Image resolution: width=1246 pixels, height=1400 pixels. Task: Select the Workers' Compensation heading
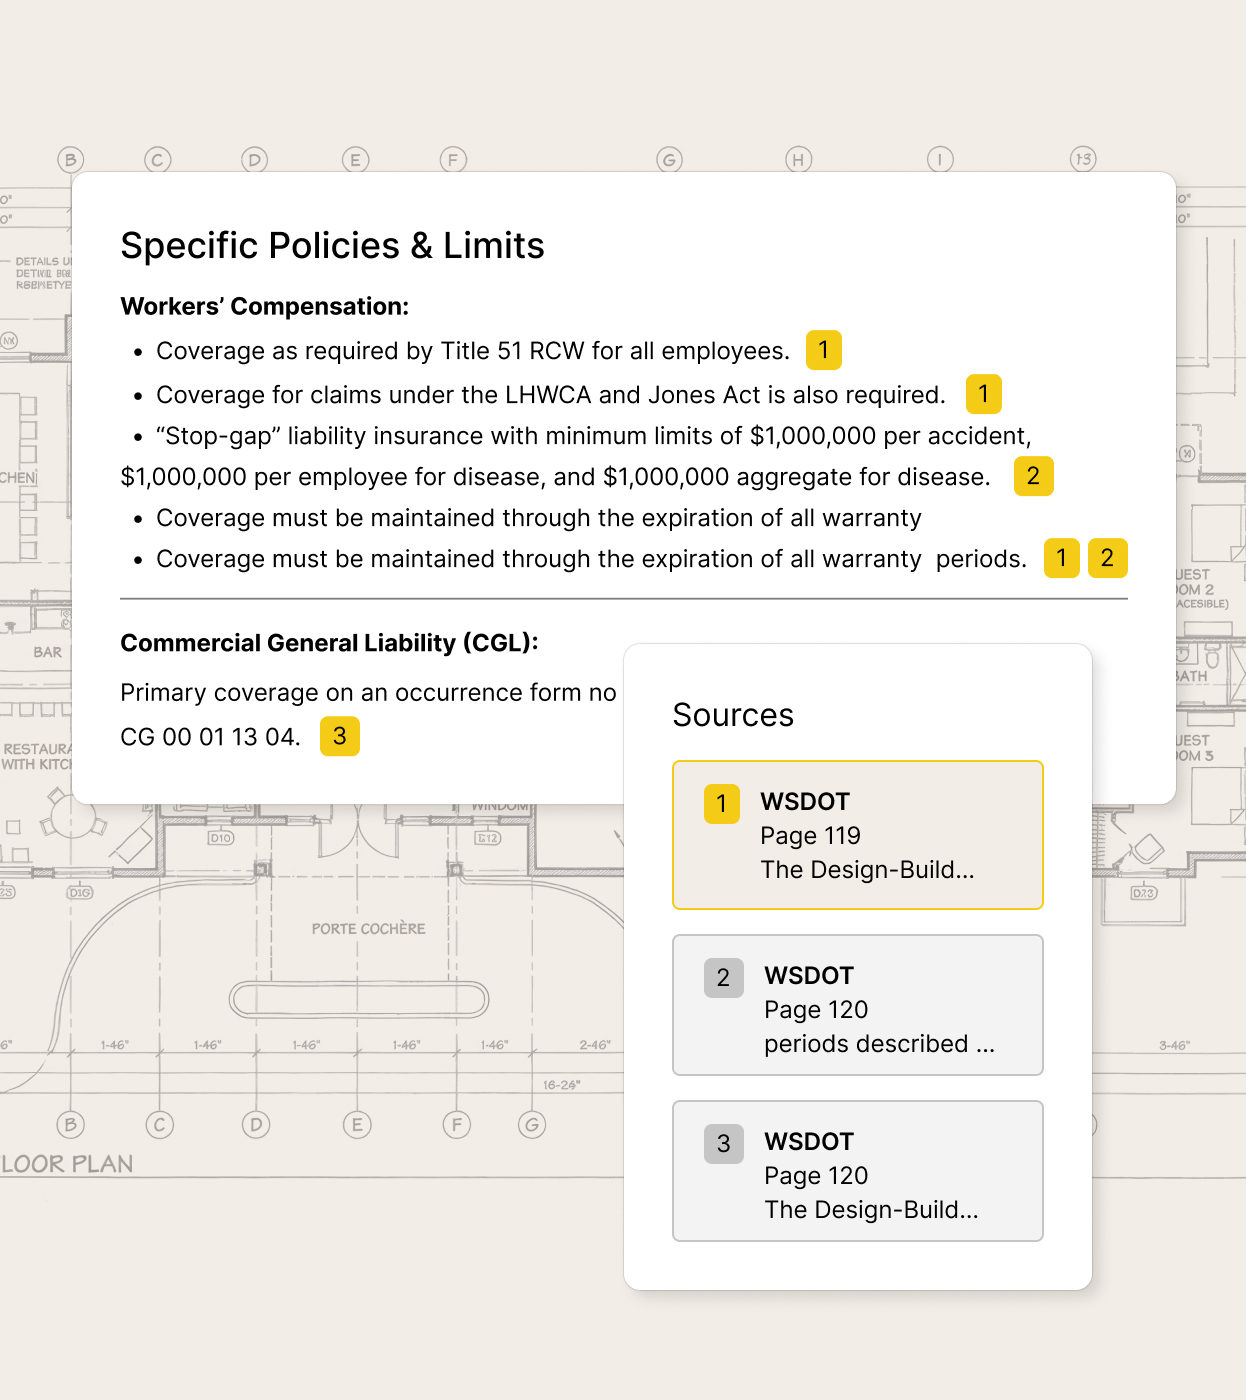[x=264, y=307]
